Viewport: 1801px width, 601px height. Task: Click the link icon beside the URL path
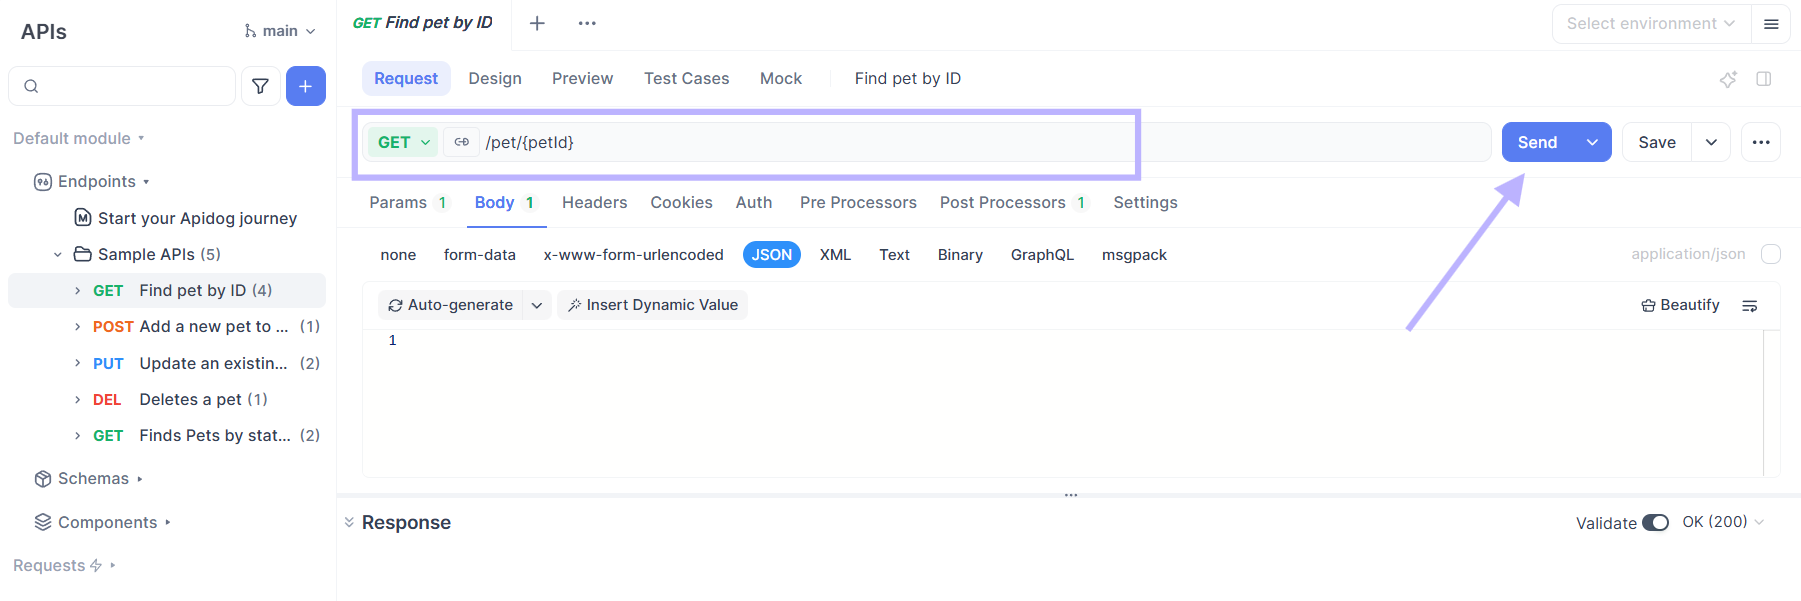coord(461,142)
